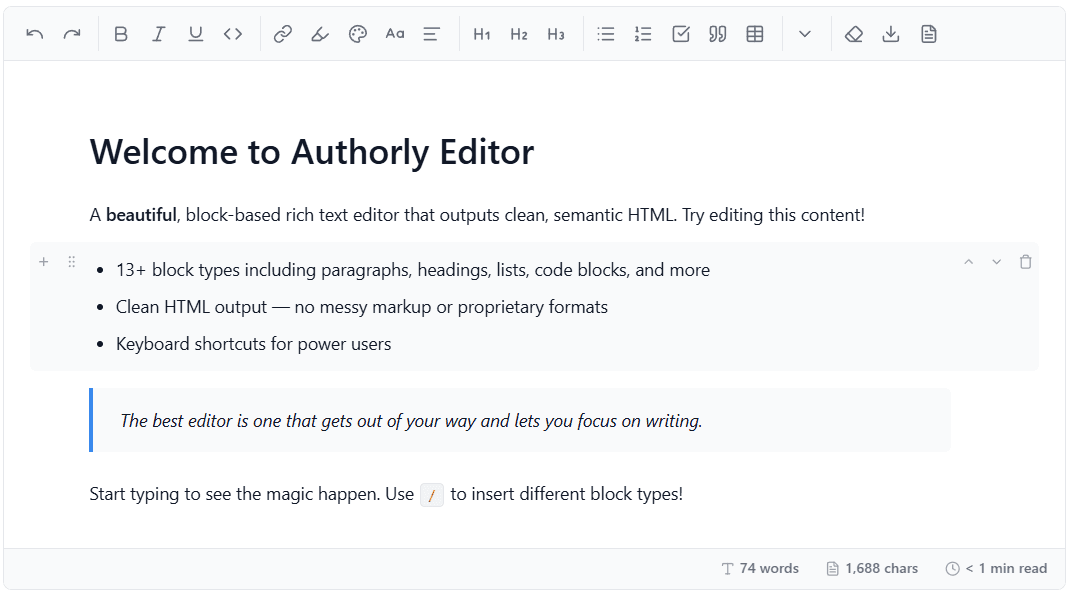1071x594 pixels.
Task: Toggle italic formatting
Action: point(158,34)
